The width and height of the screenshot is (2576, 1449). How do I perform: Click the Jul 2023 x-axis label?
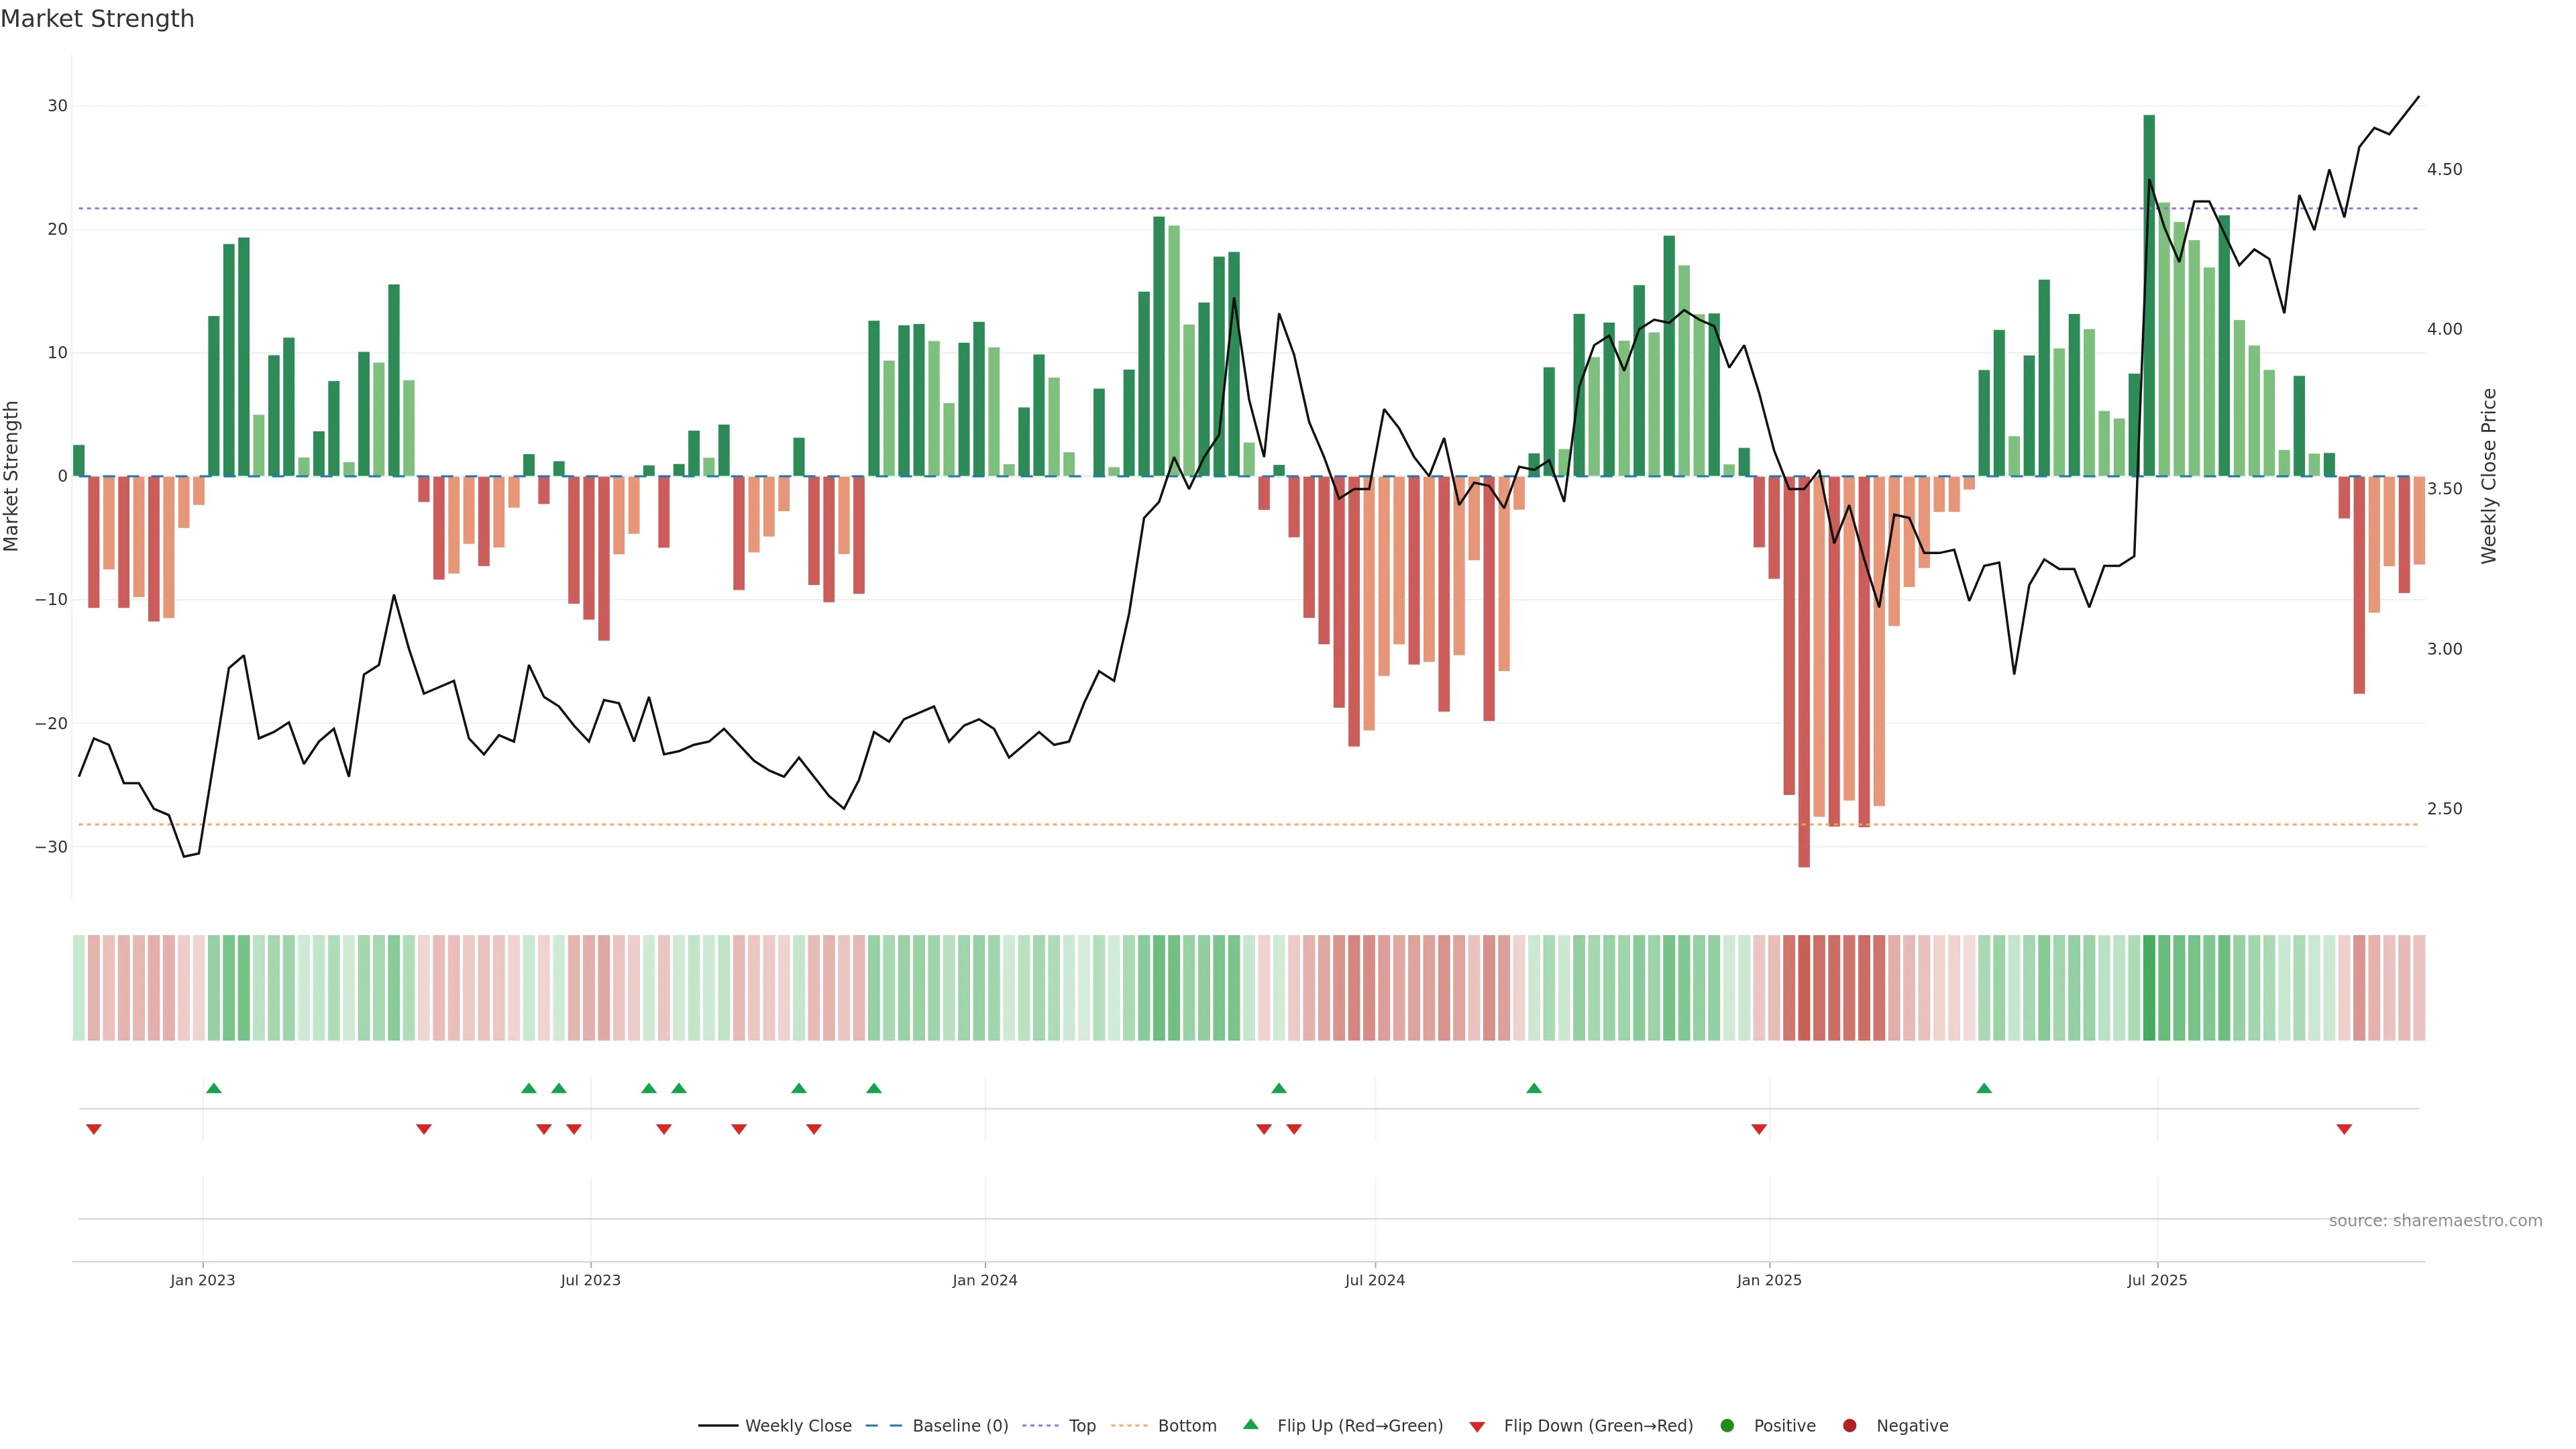590,1280
